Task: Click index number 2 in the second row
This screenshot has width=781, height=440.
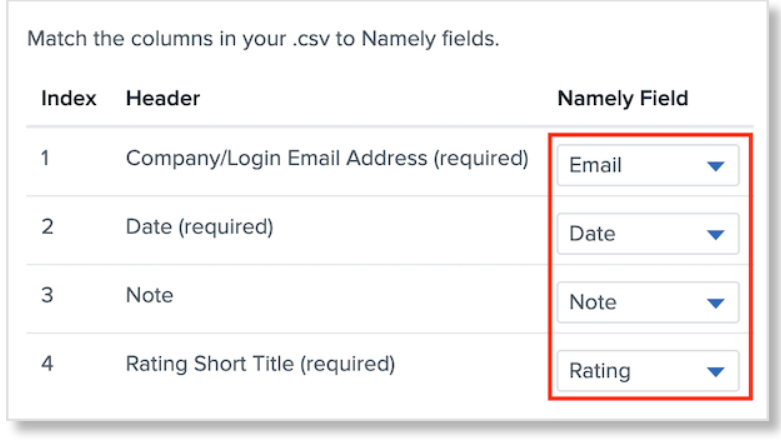Action: 47,227
